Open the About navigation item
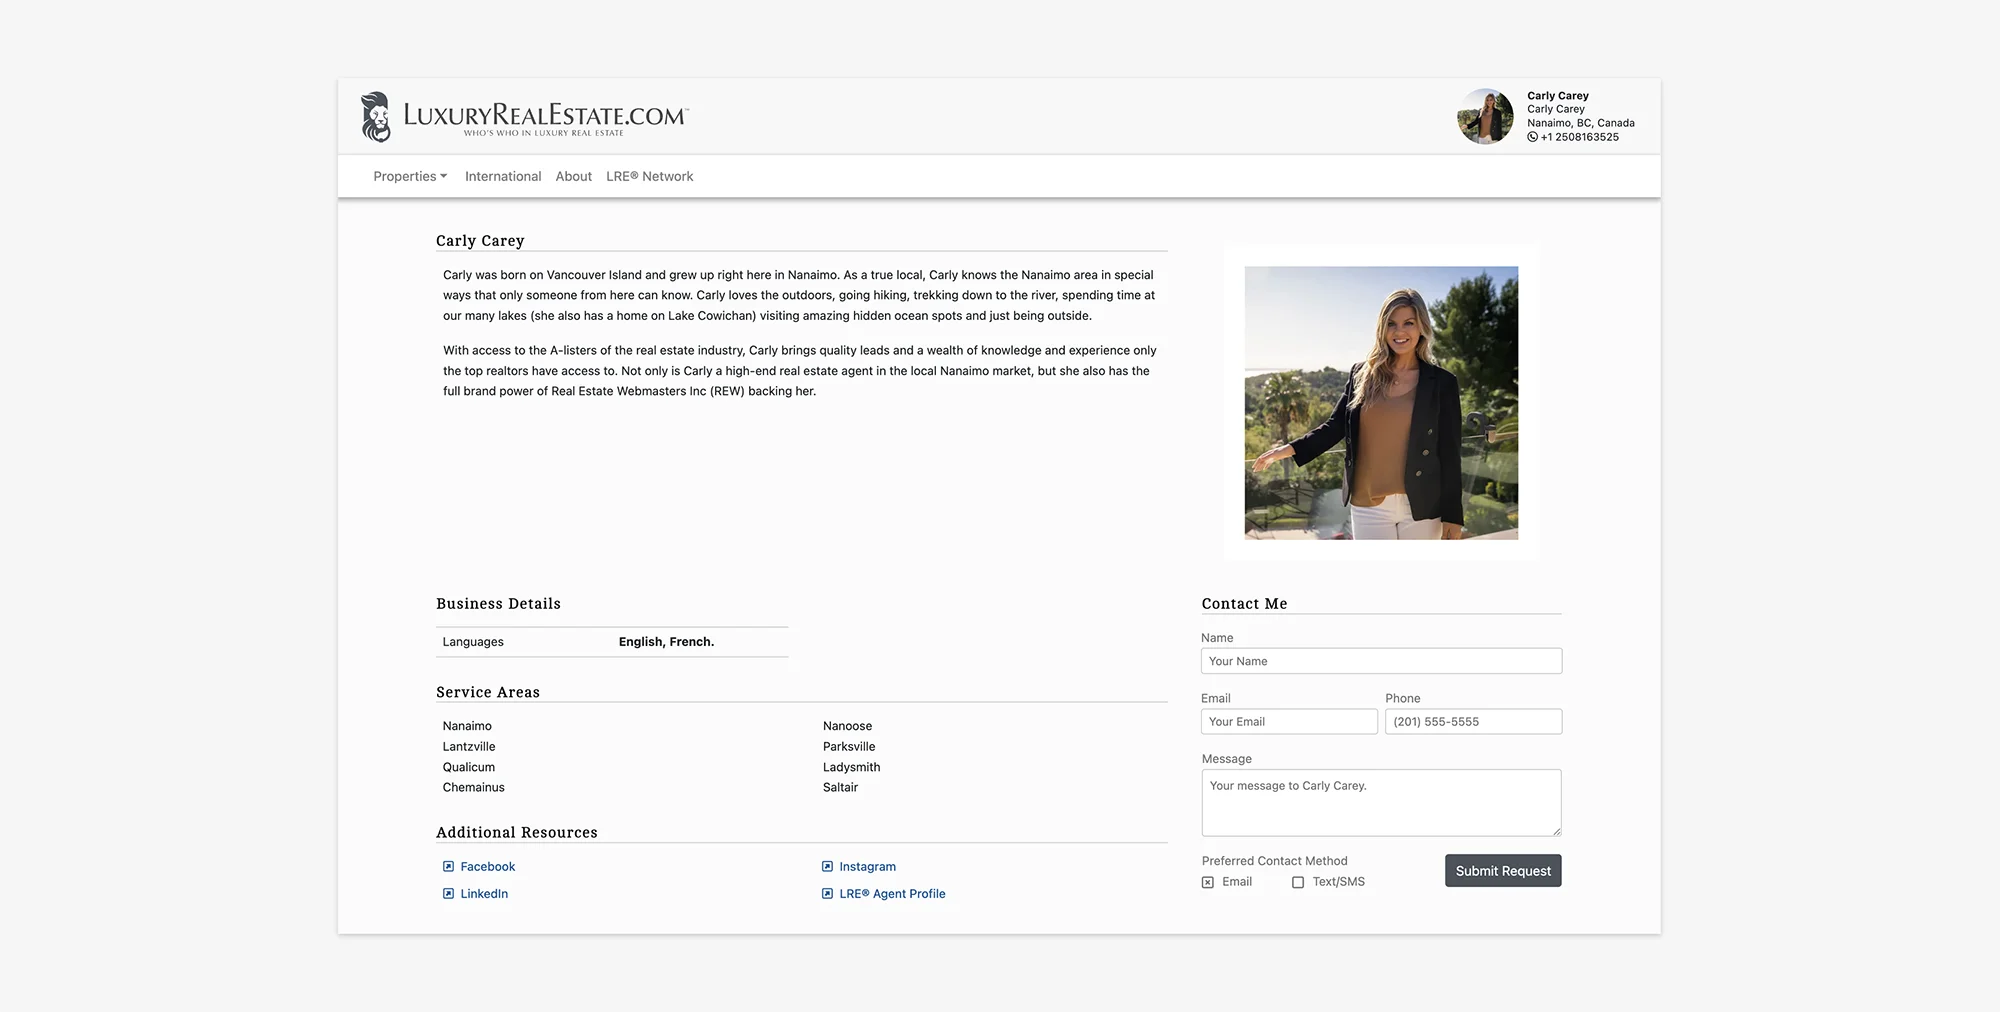 pos(573,176)
